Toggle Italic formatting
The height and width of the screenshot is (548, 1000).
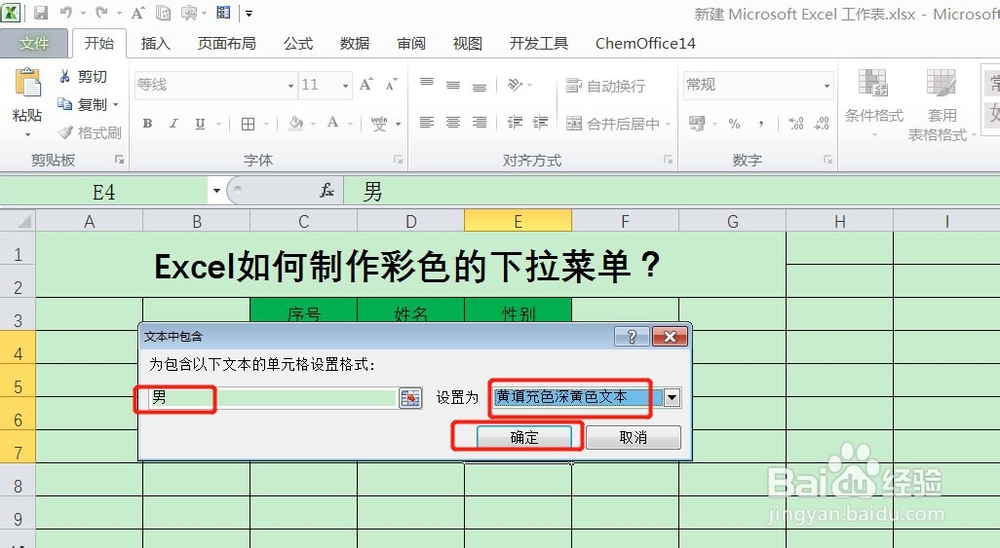(173, 123)
